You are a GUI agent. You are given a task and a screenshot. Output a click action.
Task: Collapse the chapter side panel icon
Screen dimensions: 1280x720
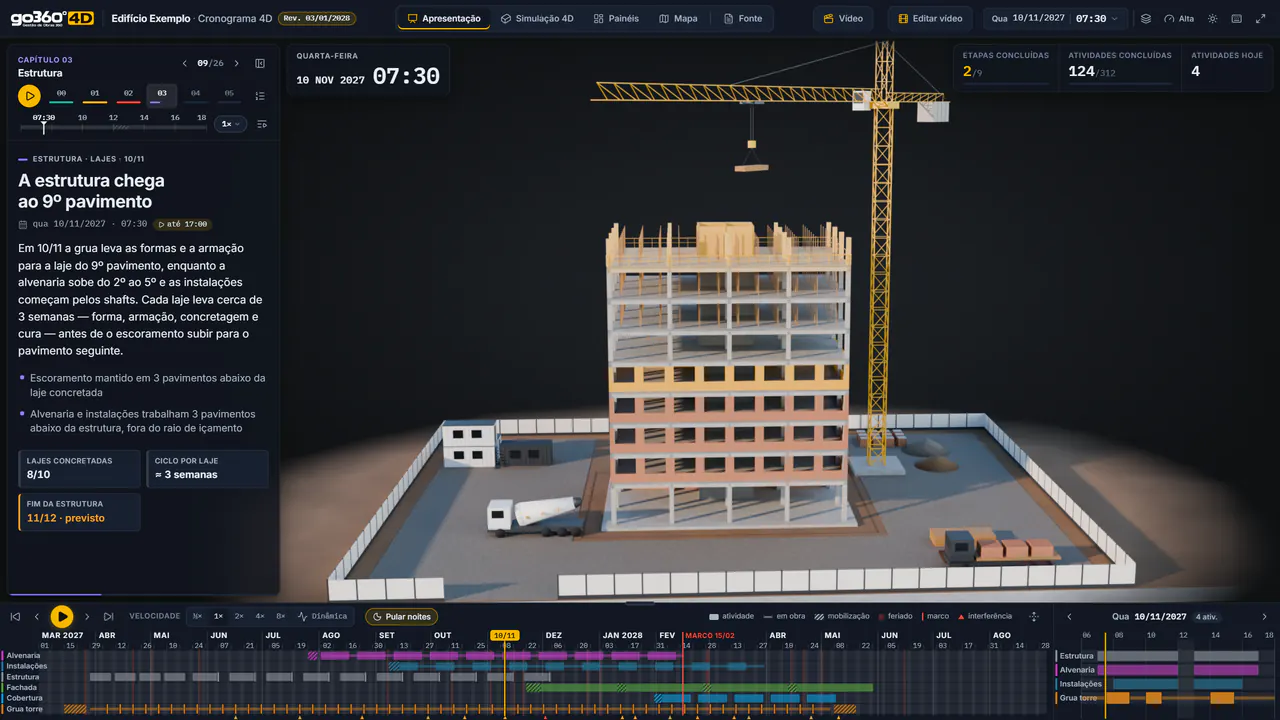(x=260, y=63)
